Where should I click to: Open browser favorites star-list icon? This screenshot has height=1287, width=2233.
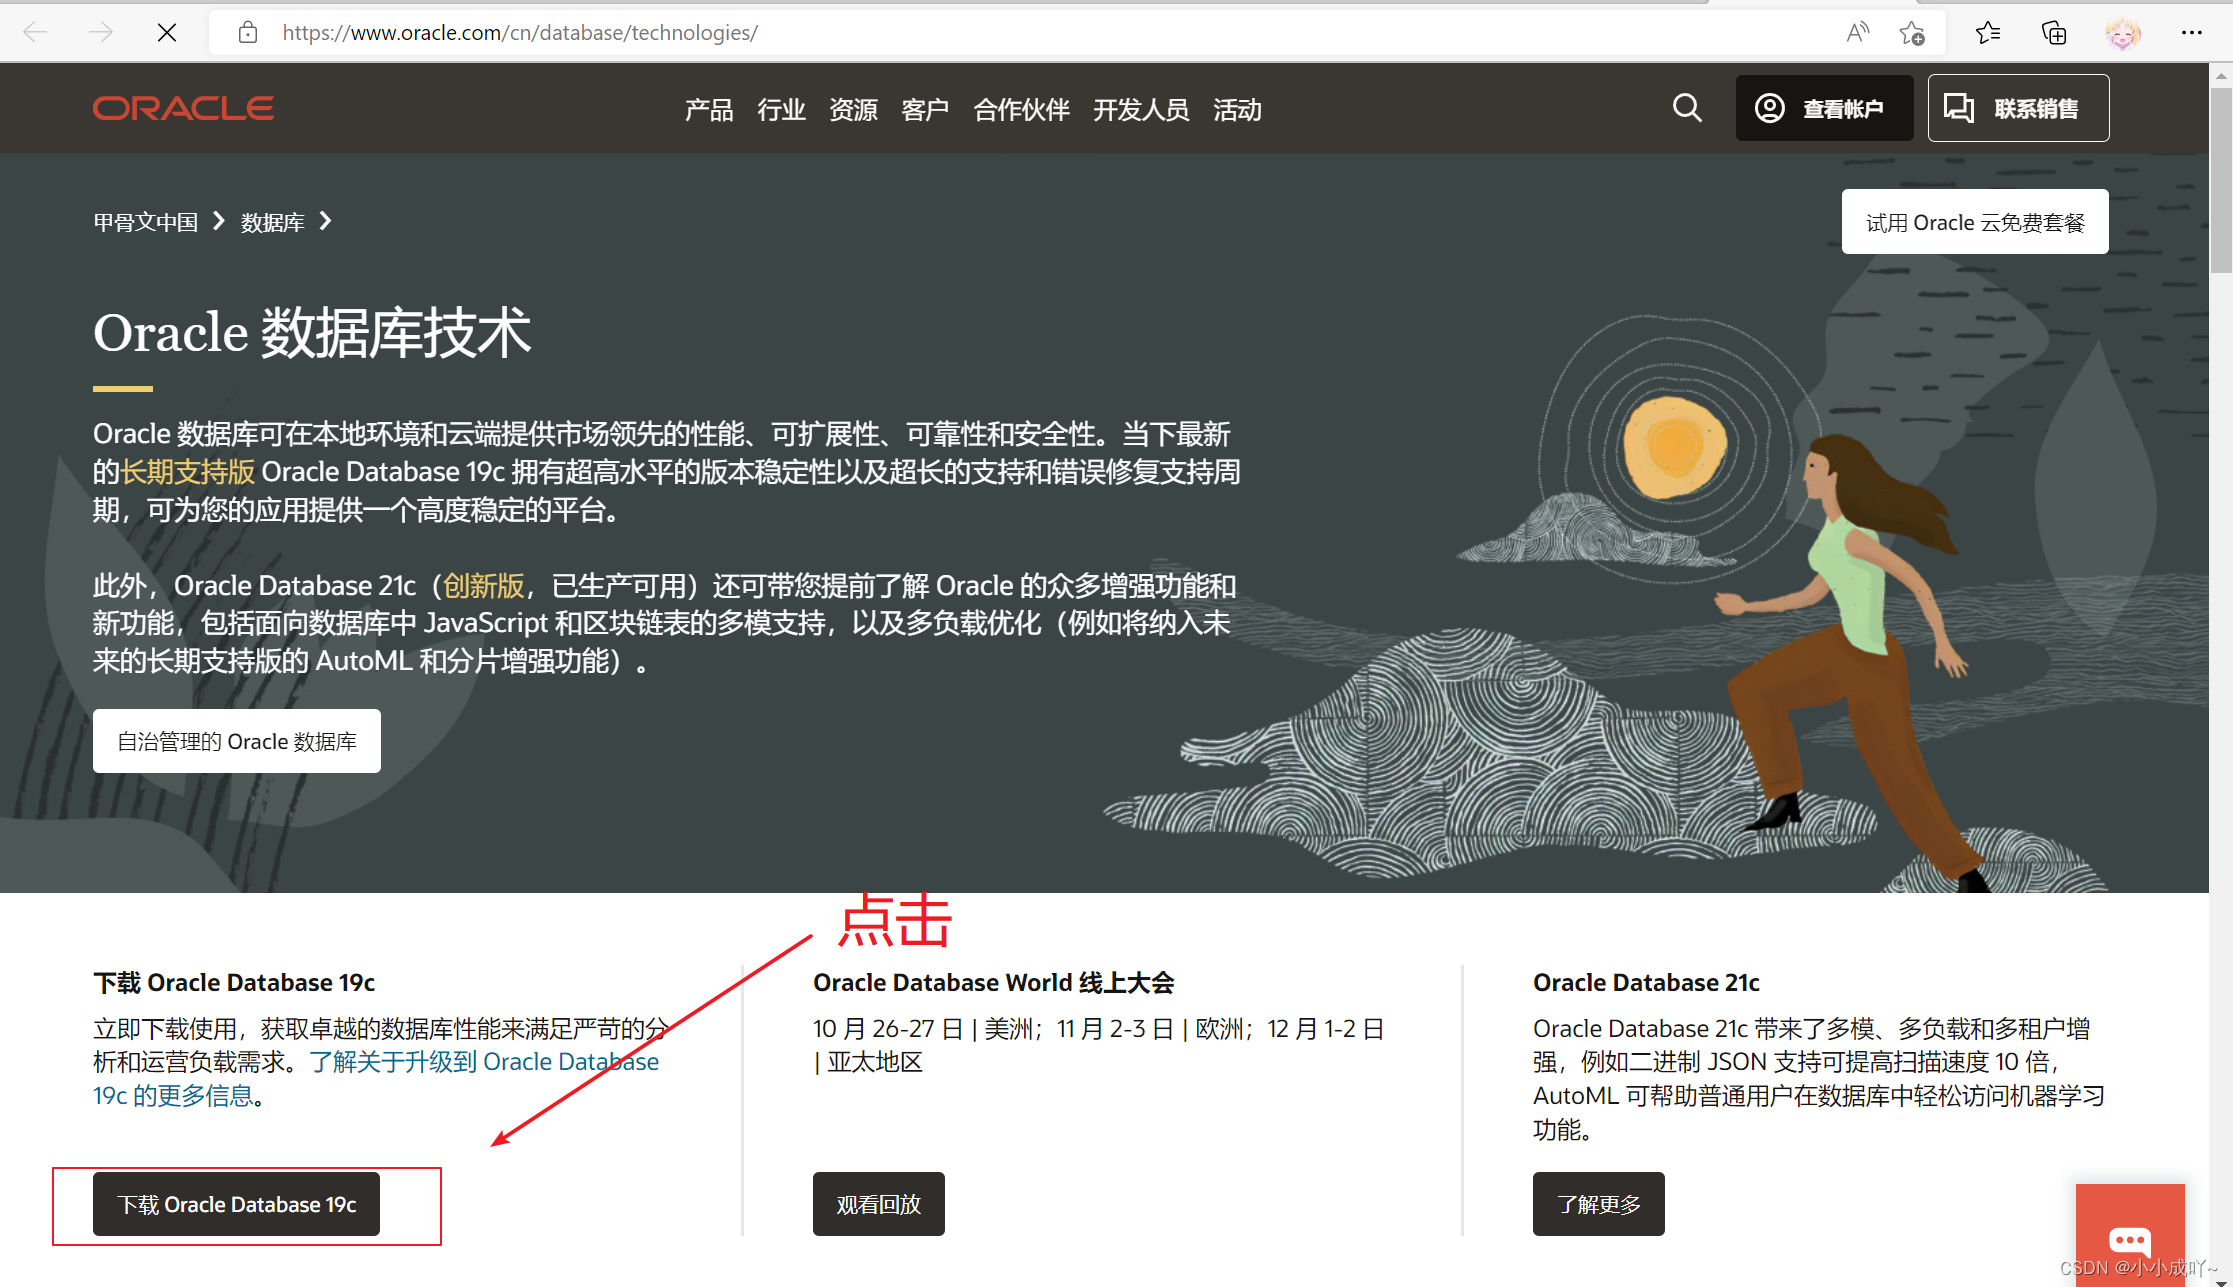tap(1988, 33)
